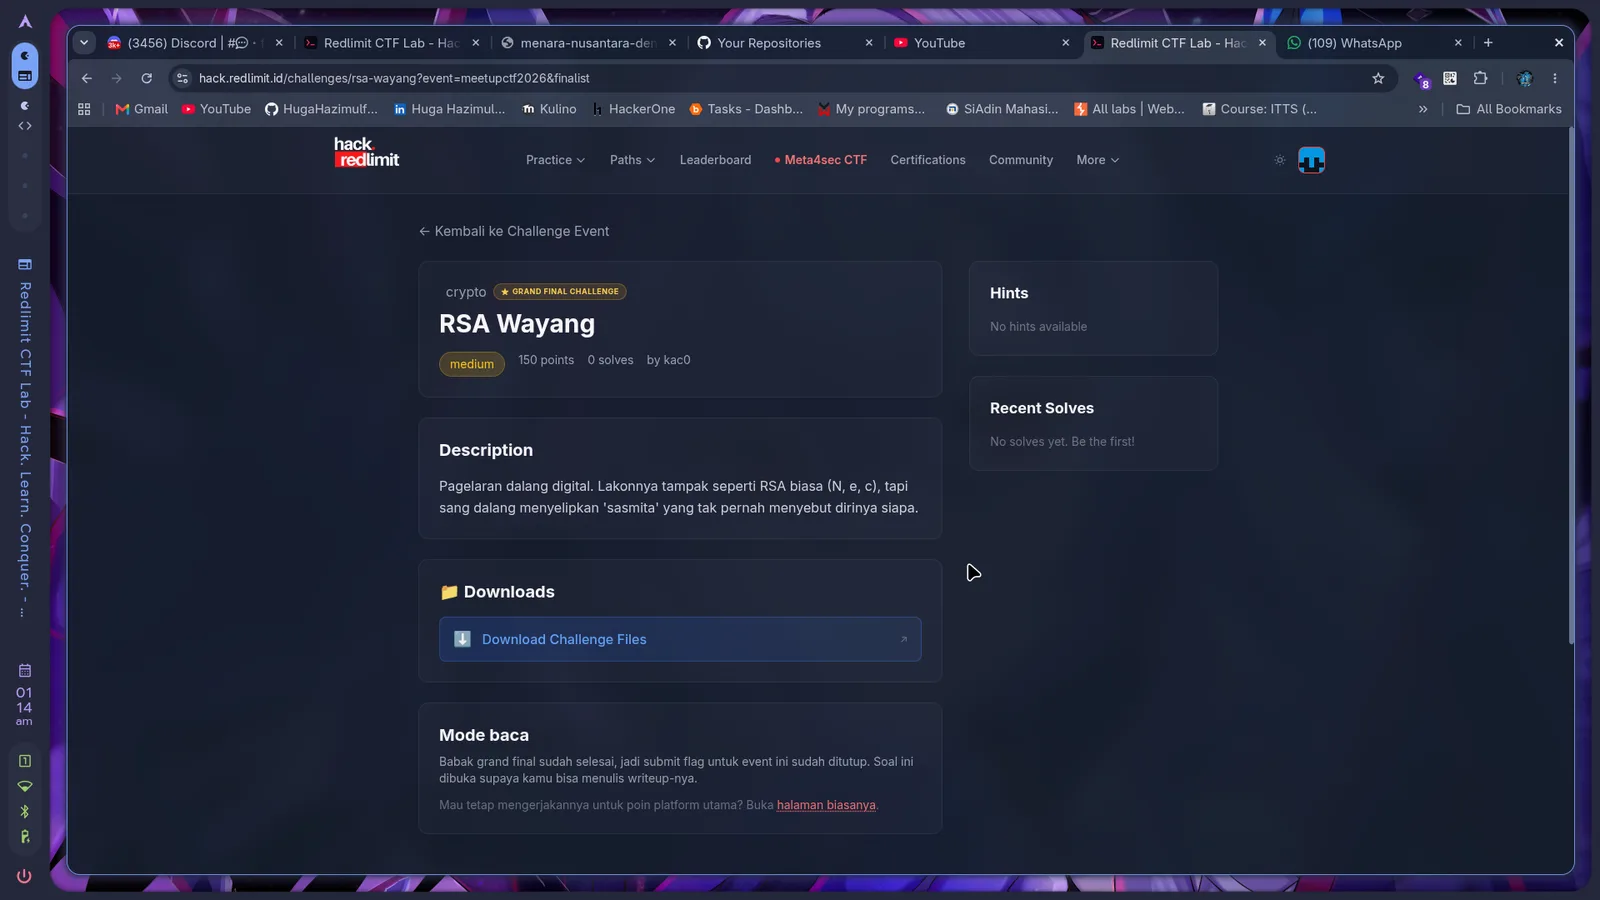
Task: Reload the page via the refresh icon
Action: 147,78
